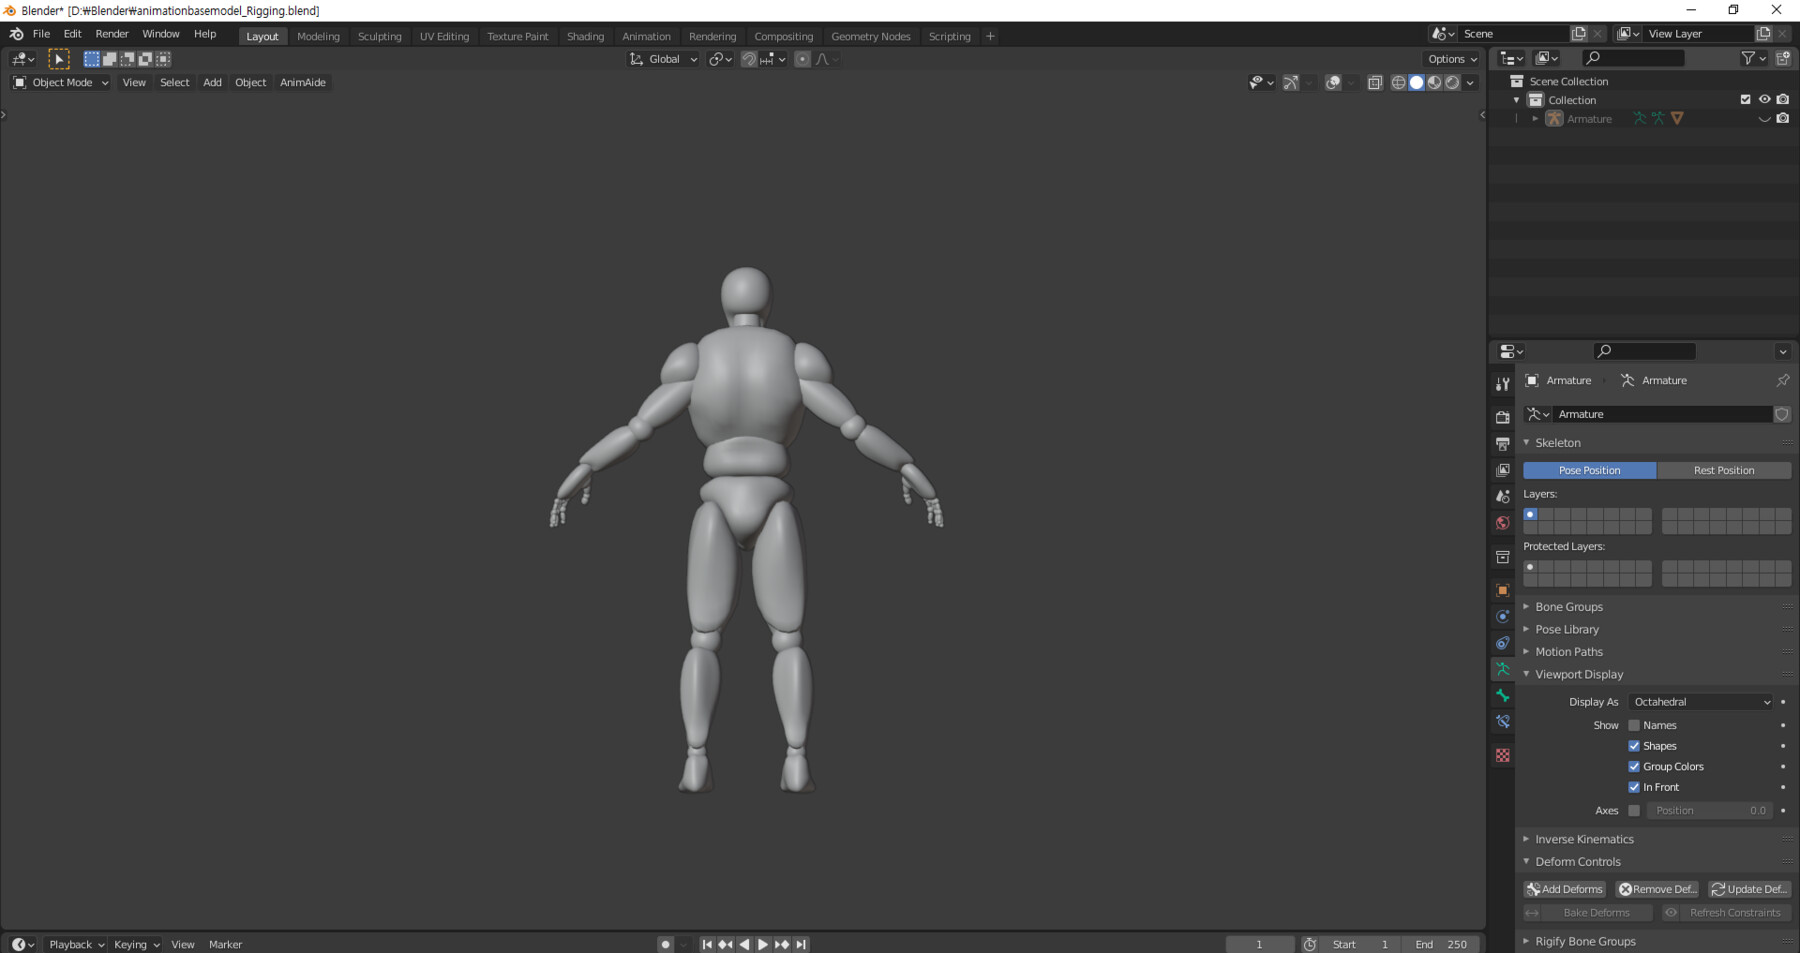Enable the Names display checkbox
The height and width of the screenshot is (953, 1800).
point(1634,725)
